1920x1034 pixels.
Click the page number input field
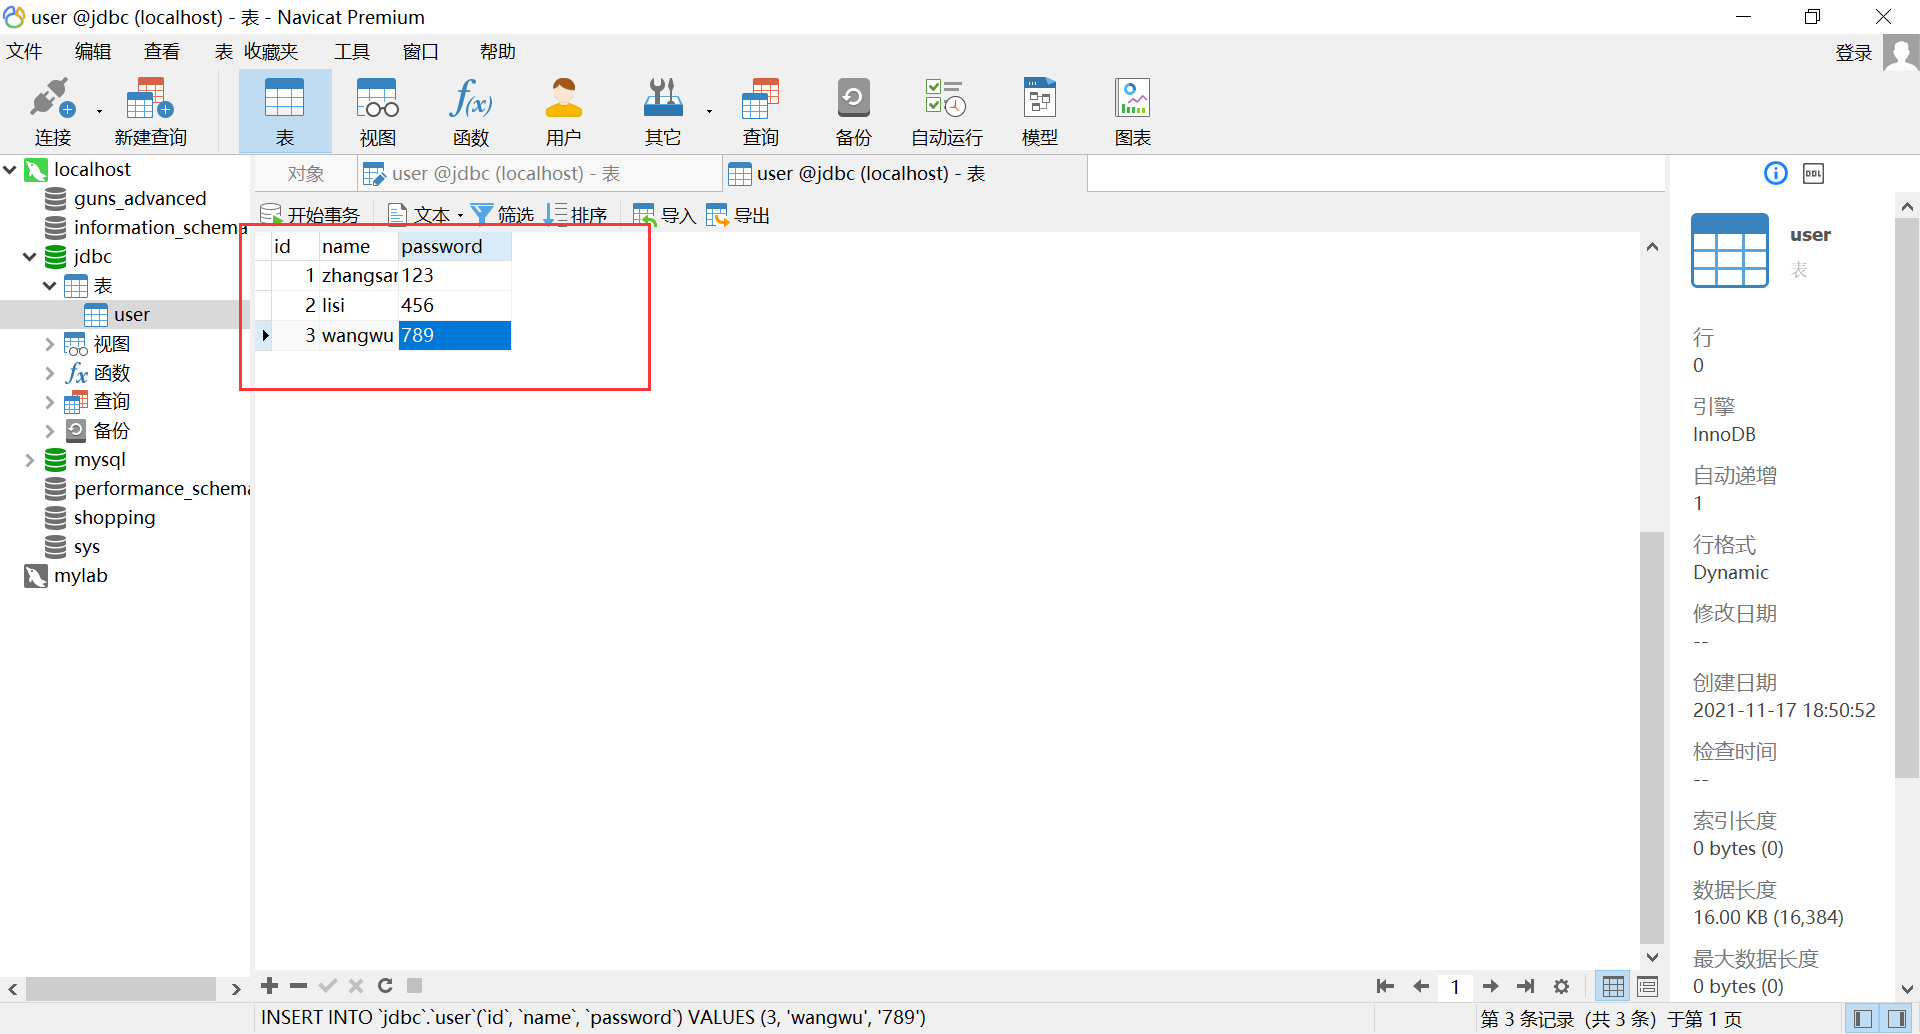coord(1456,986)
